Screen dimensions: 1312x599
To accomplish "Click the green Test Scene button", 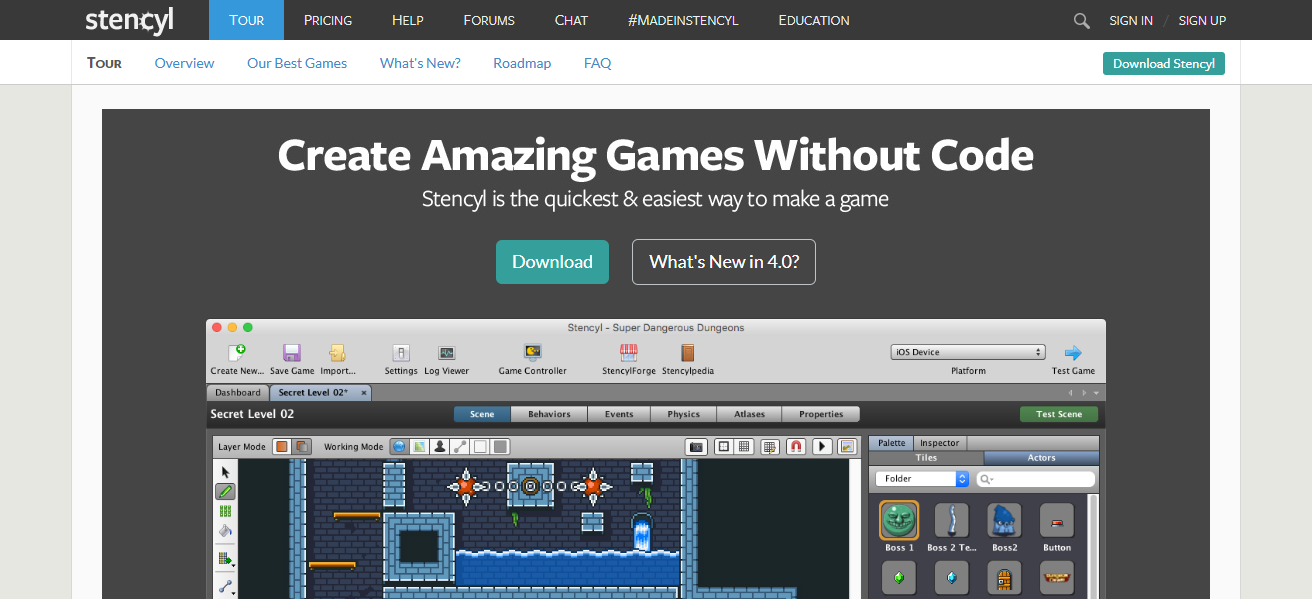I will tap(1059, 414).
